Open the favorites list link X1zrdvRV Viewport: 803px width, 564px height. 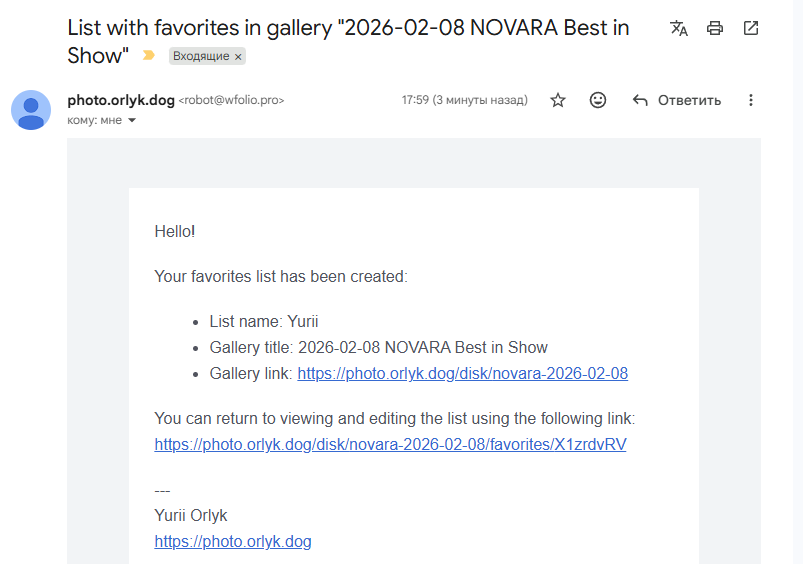pos(390,444)
